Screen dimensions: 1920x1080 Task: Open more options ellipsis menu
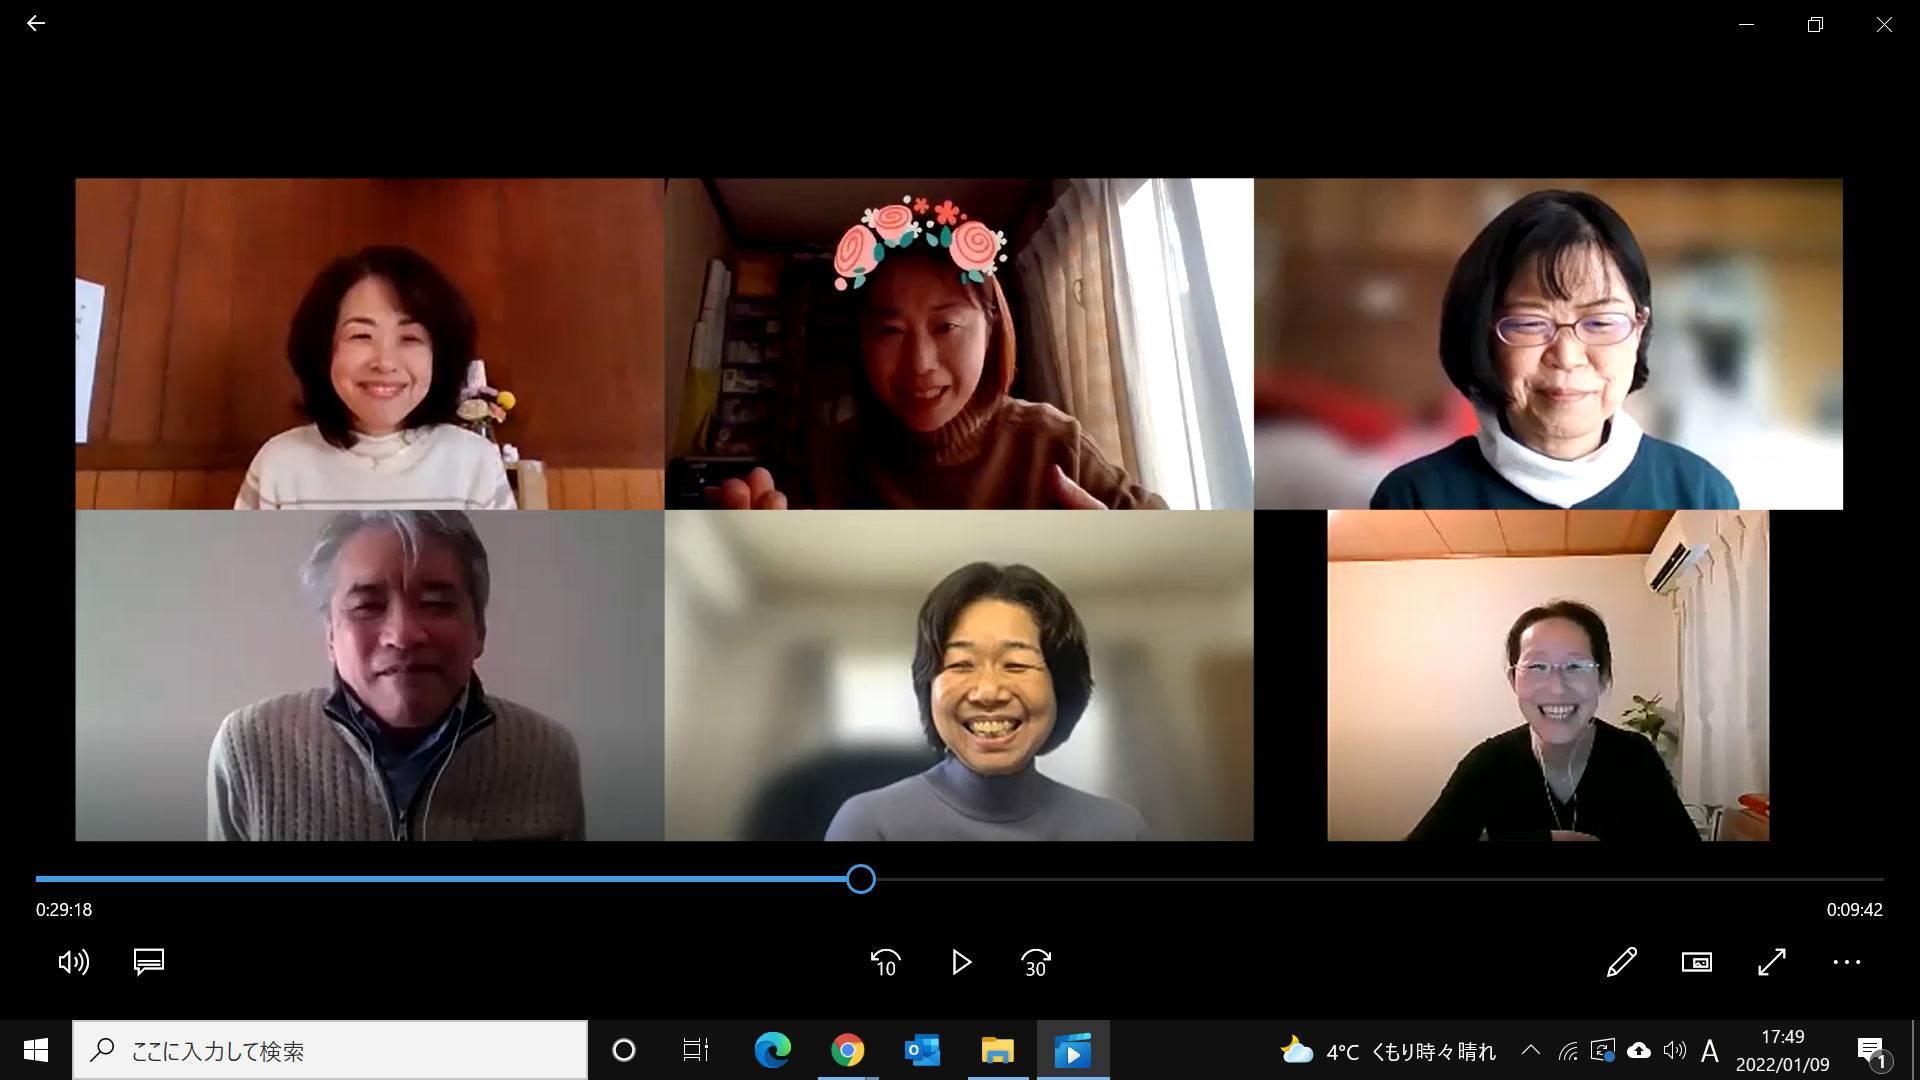click(1847, 962)
